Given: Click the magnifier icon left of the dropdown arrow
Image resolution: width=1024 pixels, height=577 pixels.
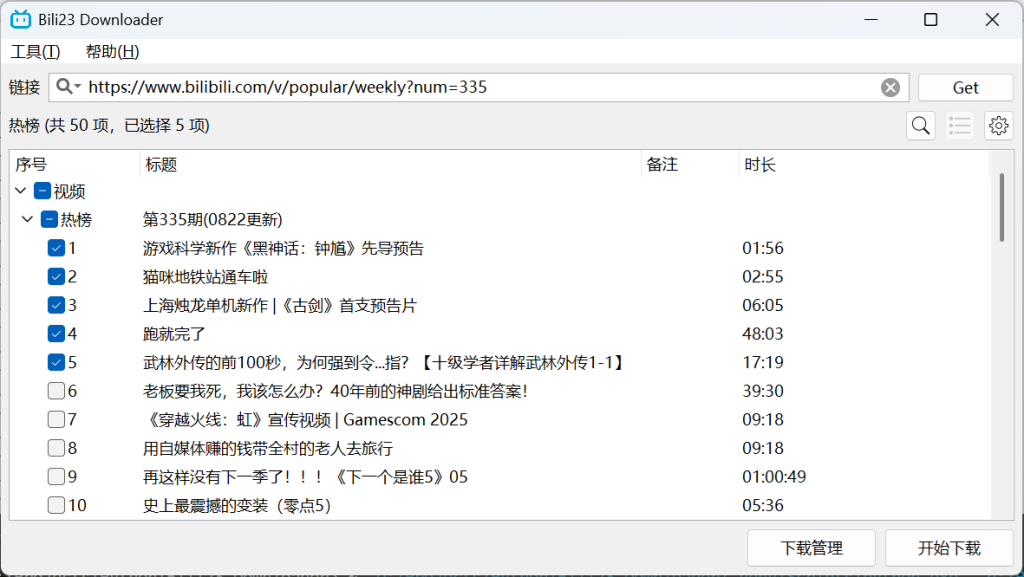Looking at the screenshot, I should (62, 87).
